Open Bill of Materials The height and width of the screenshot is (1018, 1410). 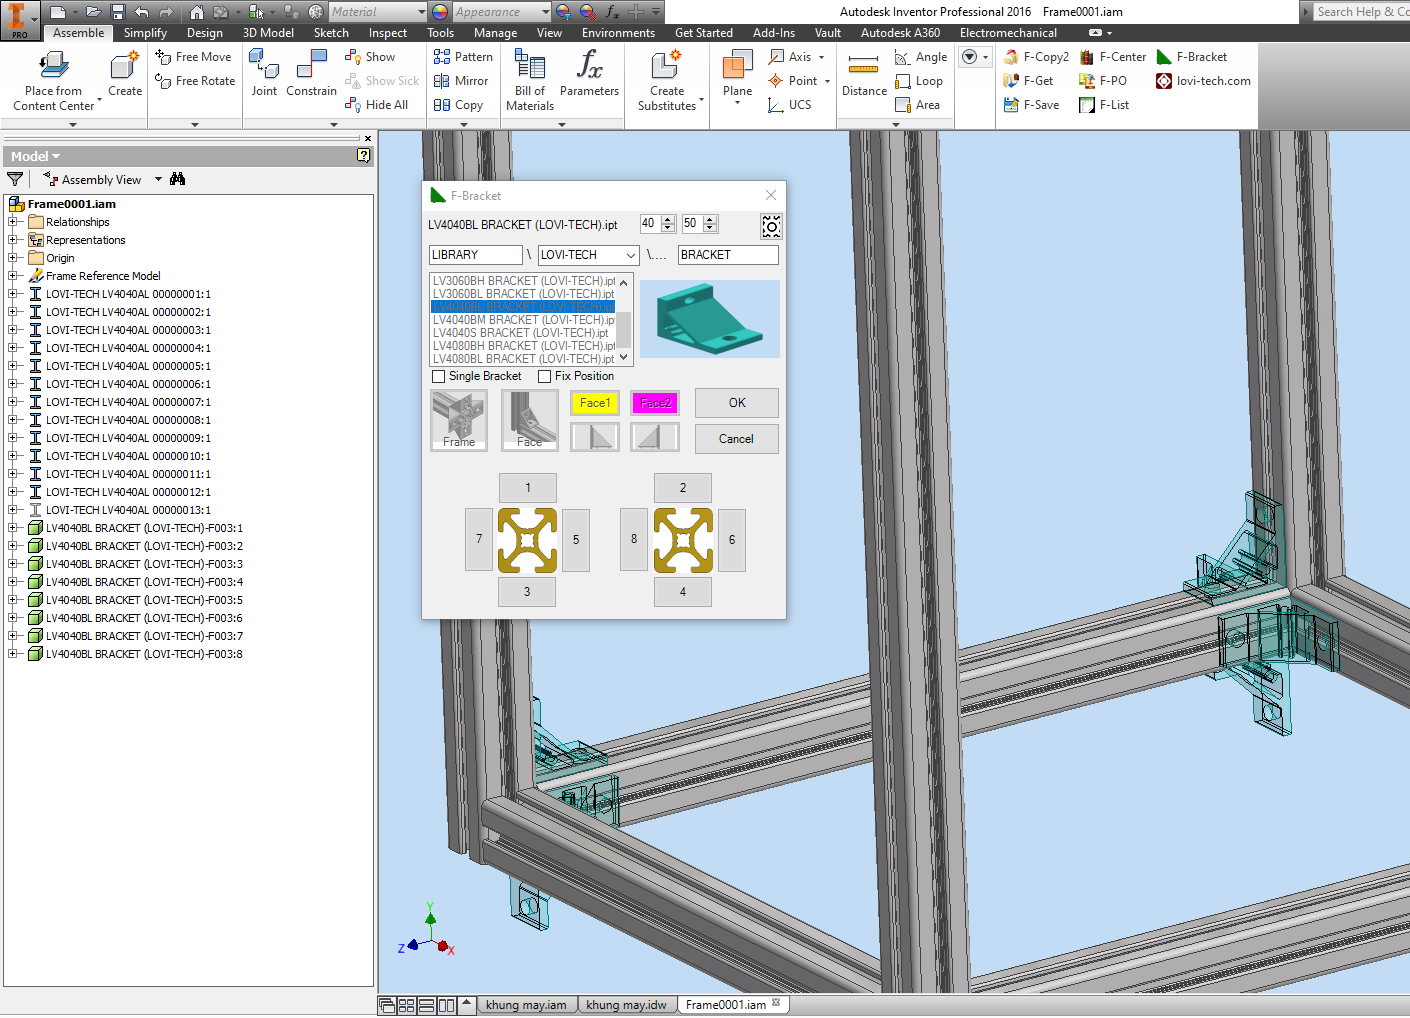point(530,80)
